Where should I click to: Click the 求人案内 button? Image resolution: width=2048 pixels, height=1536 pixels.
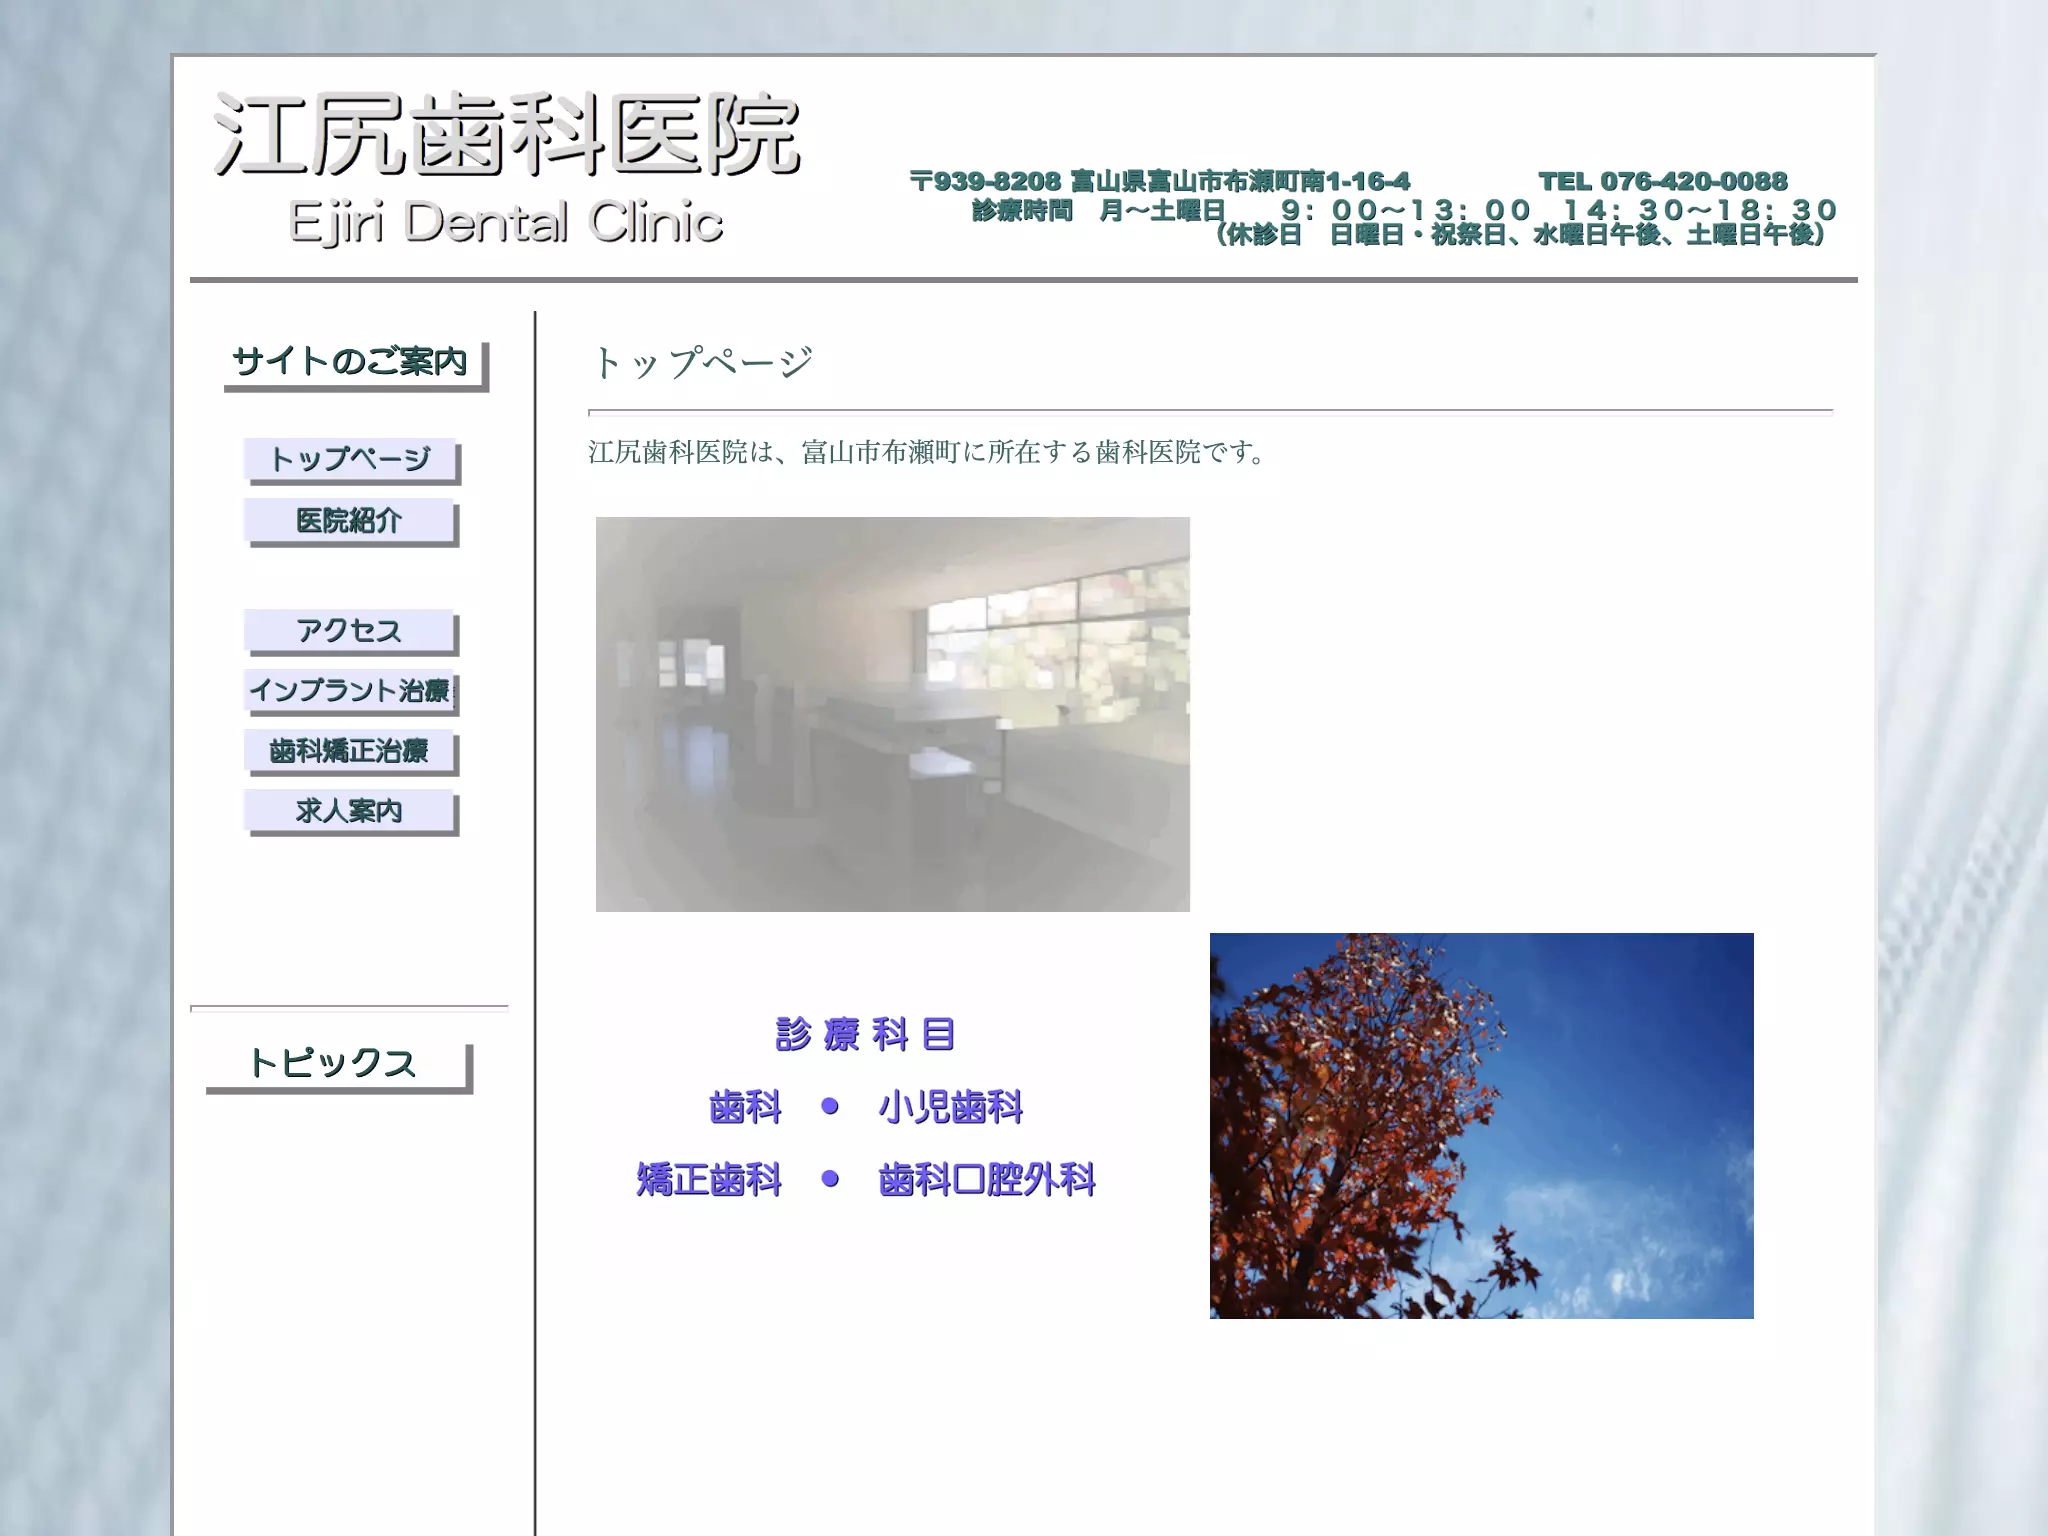point(351,812)
